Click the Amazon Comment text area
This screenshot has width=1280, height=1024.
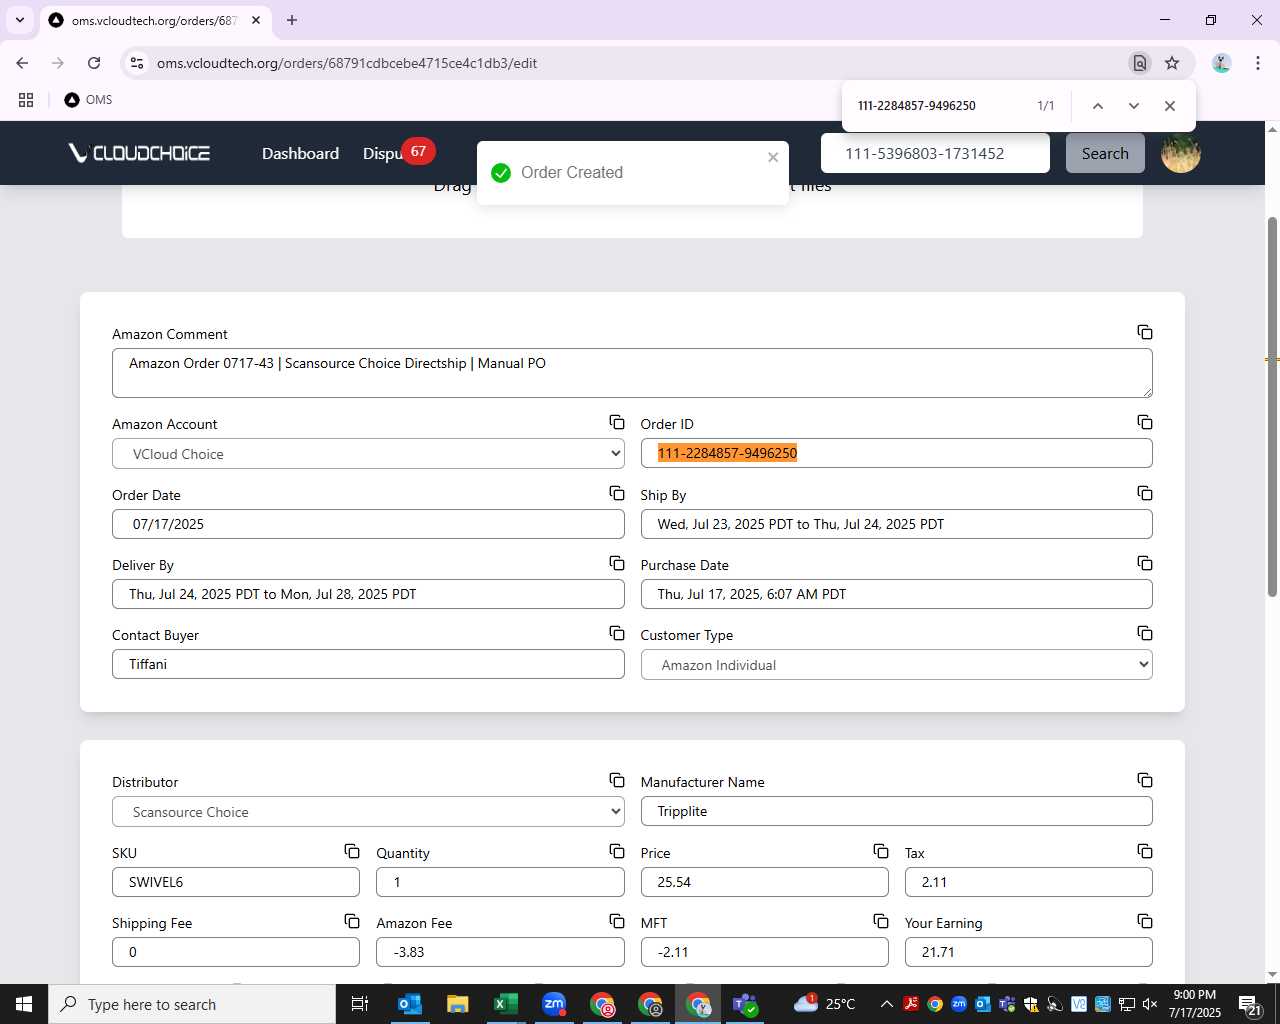point(632,373)
